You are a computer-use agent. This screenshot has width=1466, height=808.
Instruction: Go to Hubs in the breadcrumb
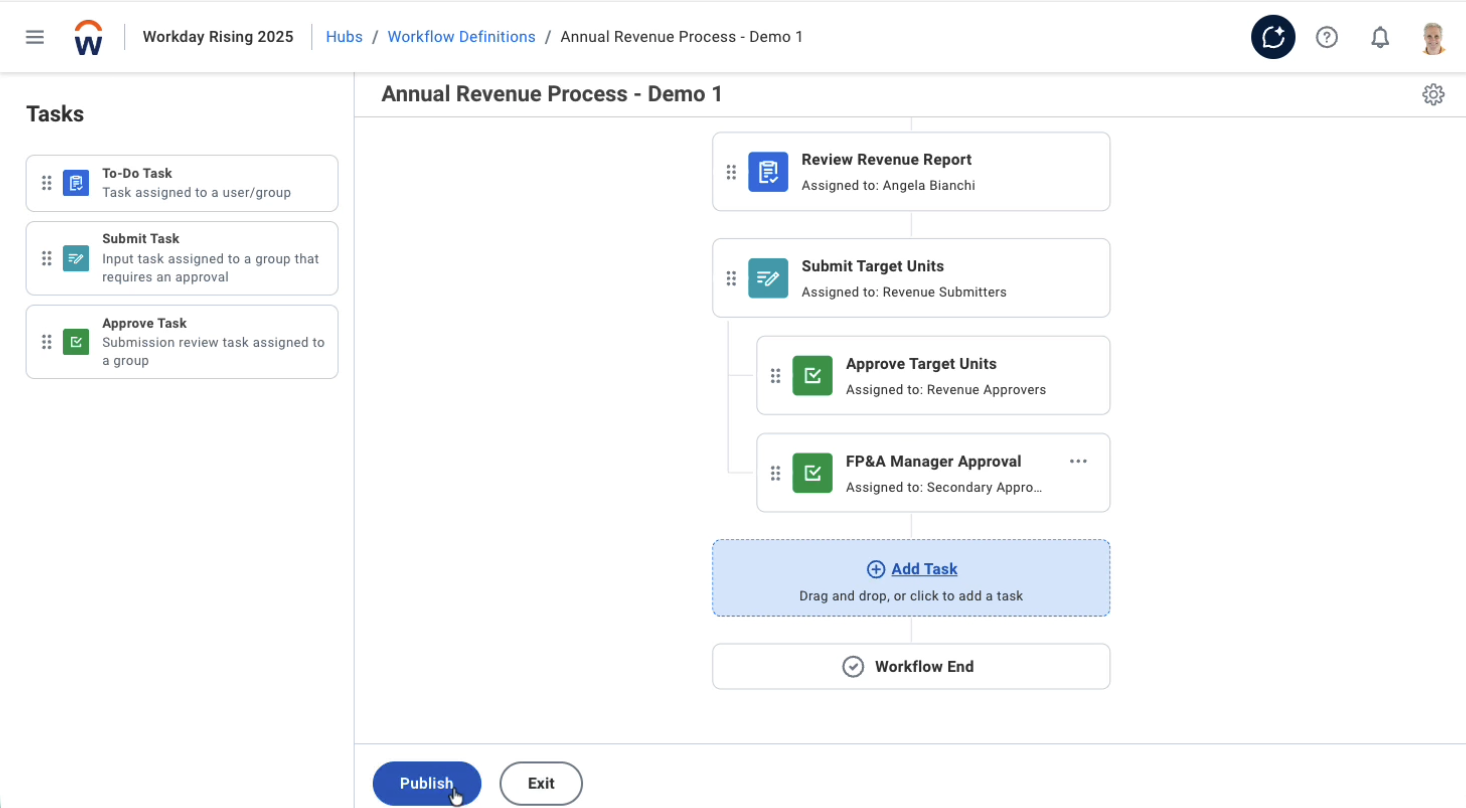click(344, 37)
